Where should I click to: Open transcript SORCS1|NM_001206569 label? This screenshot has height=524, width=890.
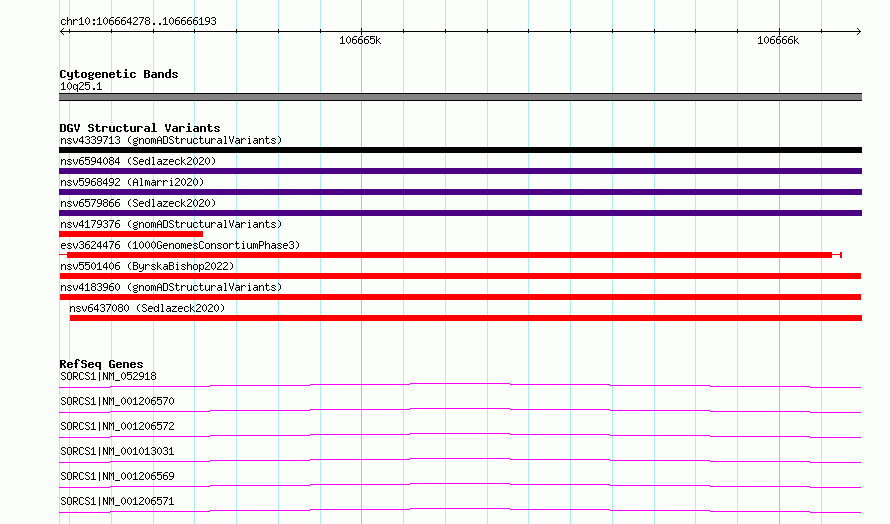tap(117, 476)
